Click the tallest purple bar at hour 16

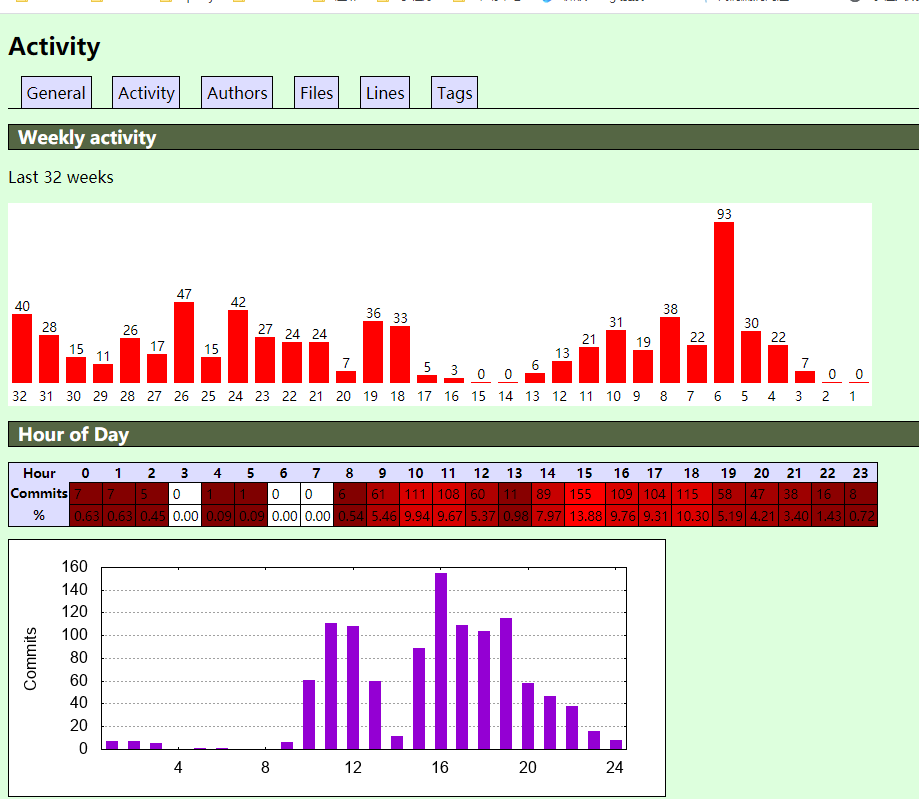pos(441,661)
